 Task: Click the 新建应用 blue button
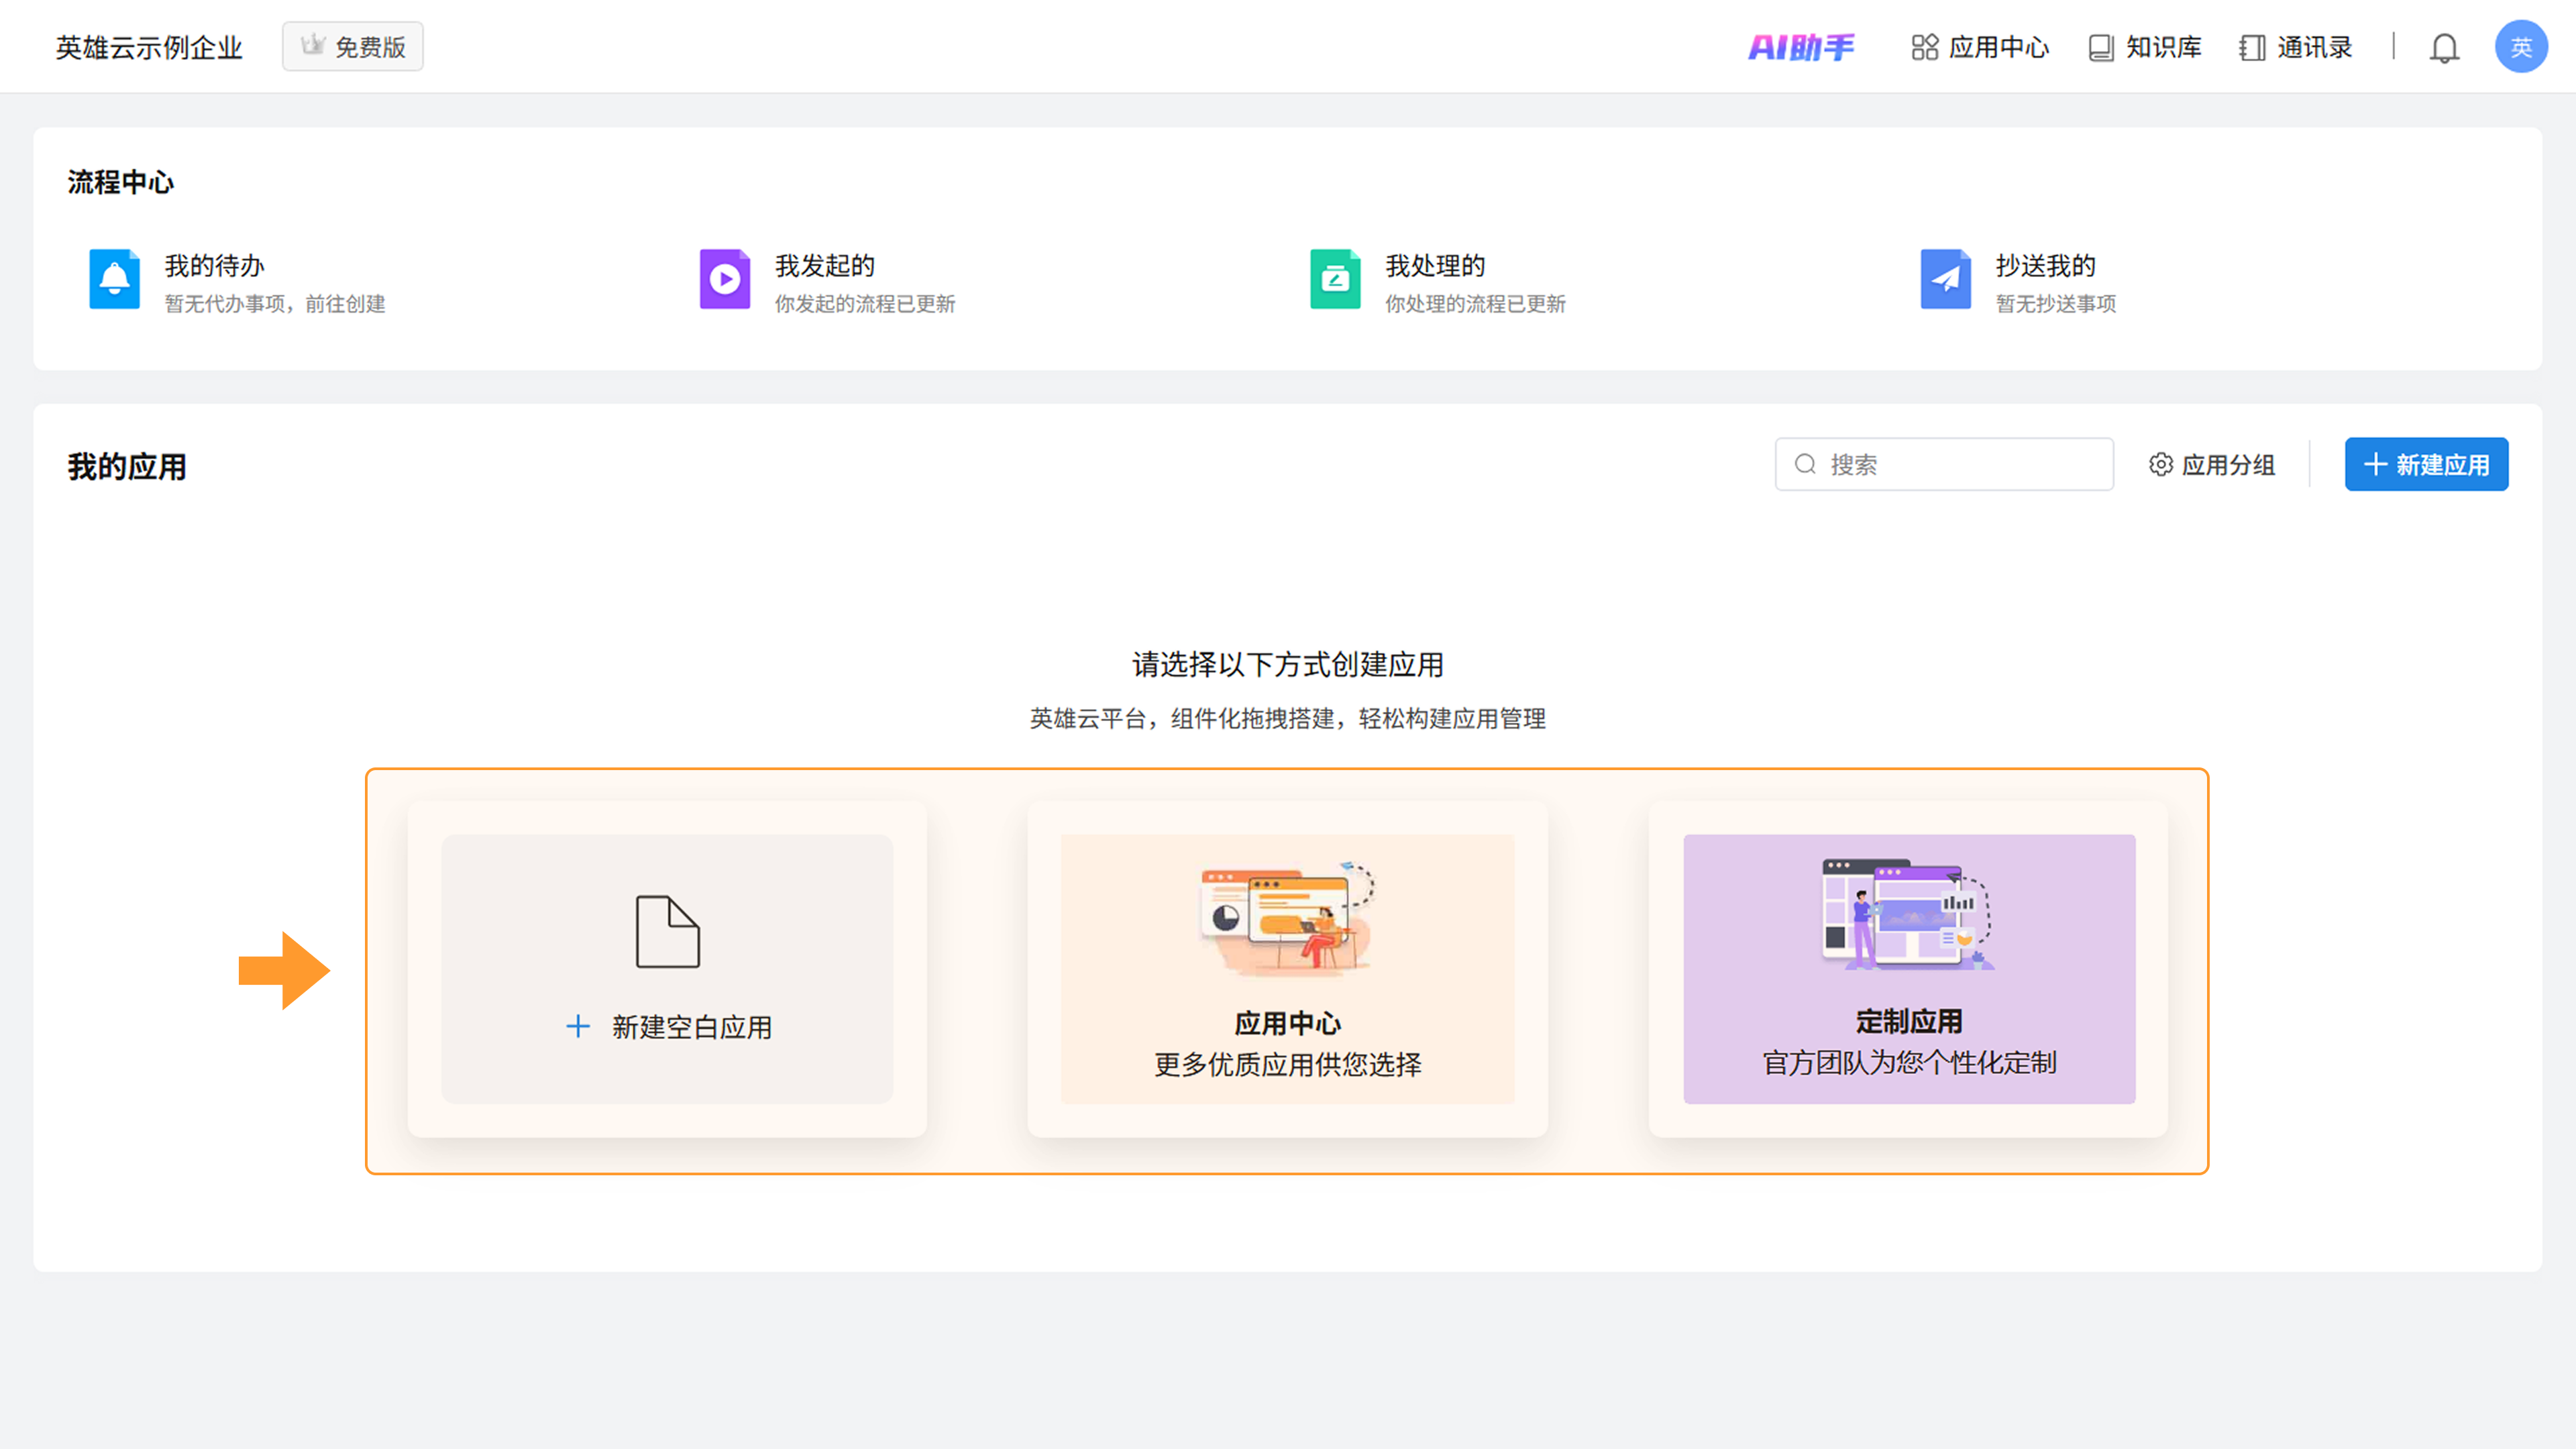[2426, 465]
